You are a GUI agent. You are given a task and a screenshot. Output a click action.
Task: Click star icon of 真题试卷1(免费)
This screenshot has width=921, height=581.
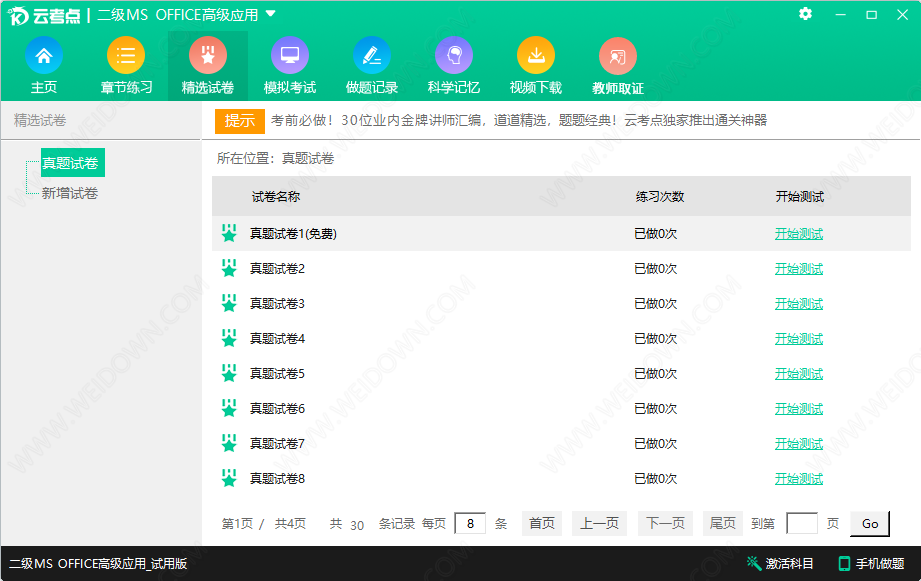pyautogui.click(x=229, y=233)
